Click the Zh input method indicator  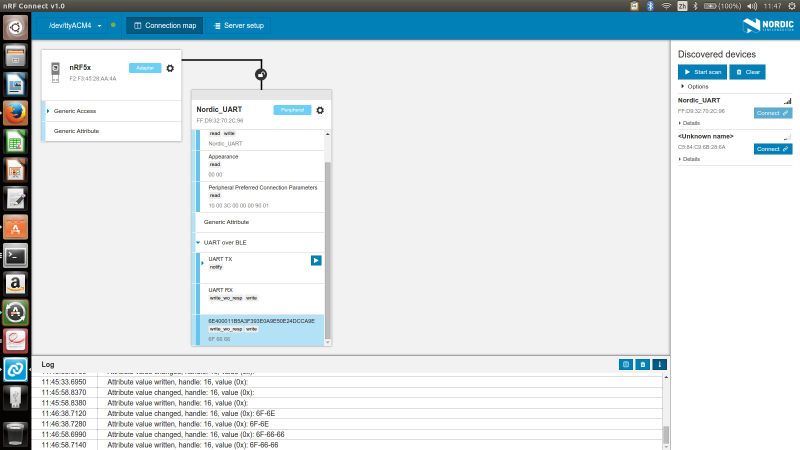[x=682, y=6]
